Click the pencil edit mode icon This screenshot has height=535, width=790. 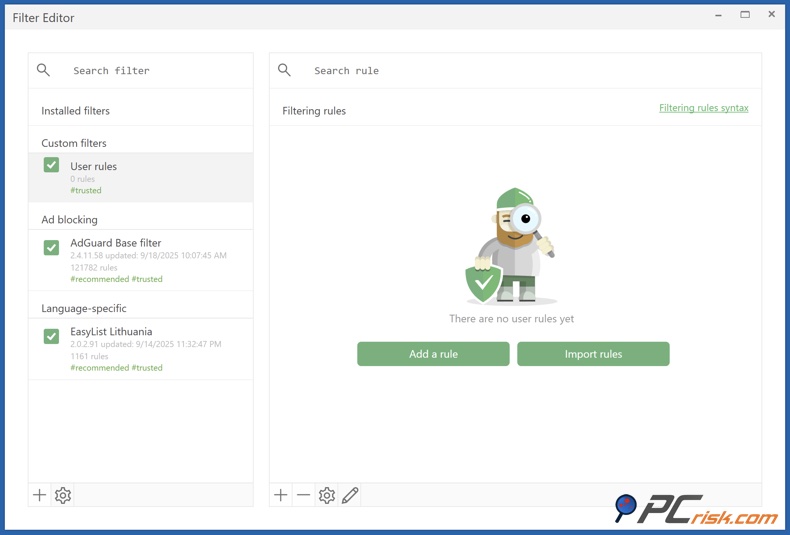pyautogui.click(x=350, y=495)
